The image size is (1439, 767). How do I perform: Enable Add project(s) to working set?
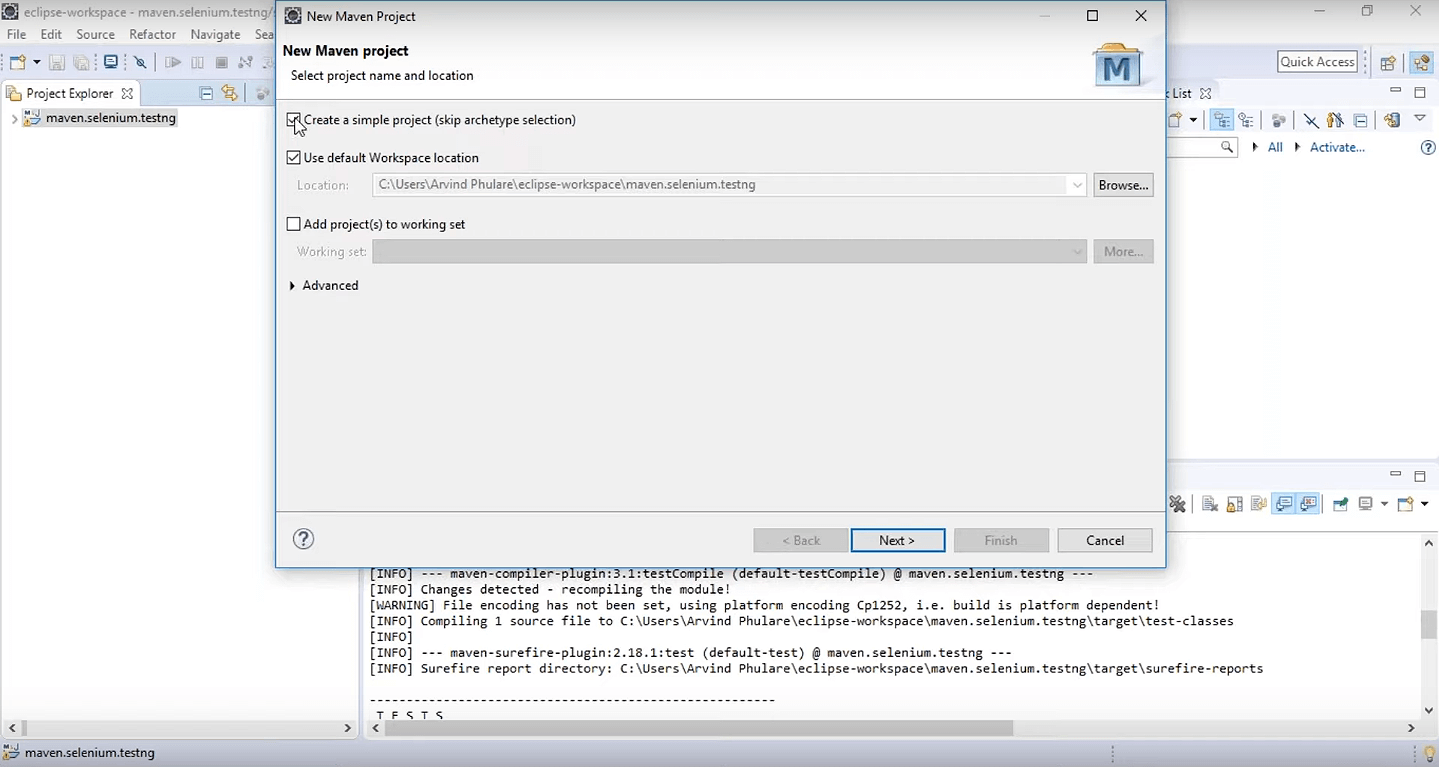coord(293,224)
